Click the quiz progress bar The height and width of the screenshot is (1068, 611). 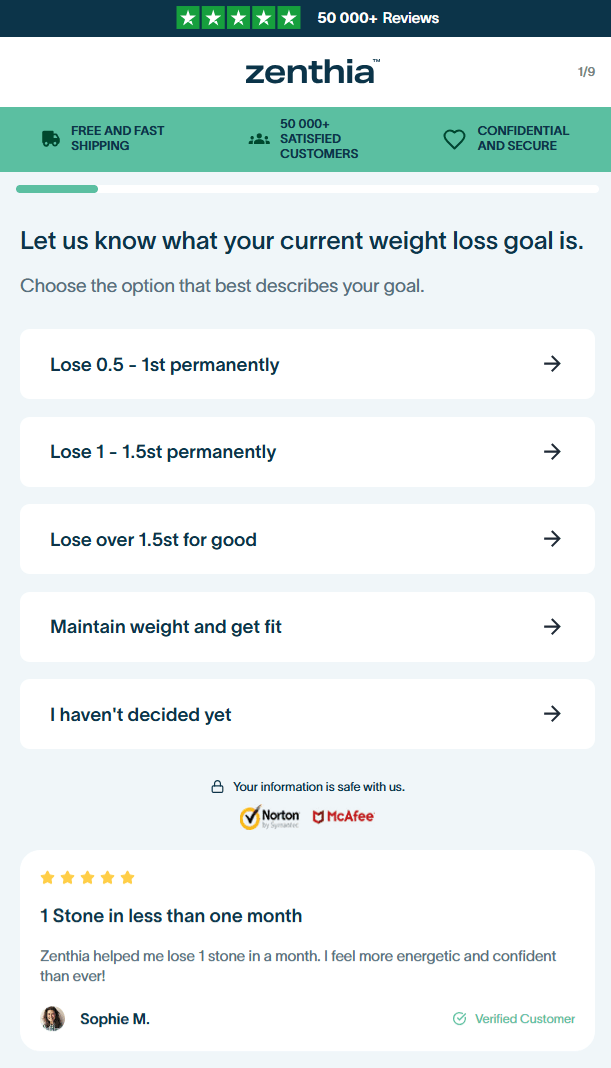[307, 189]
